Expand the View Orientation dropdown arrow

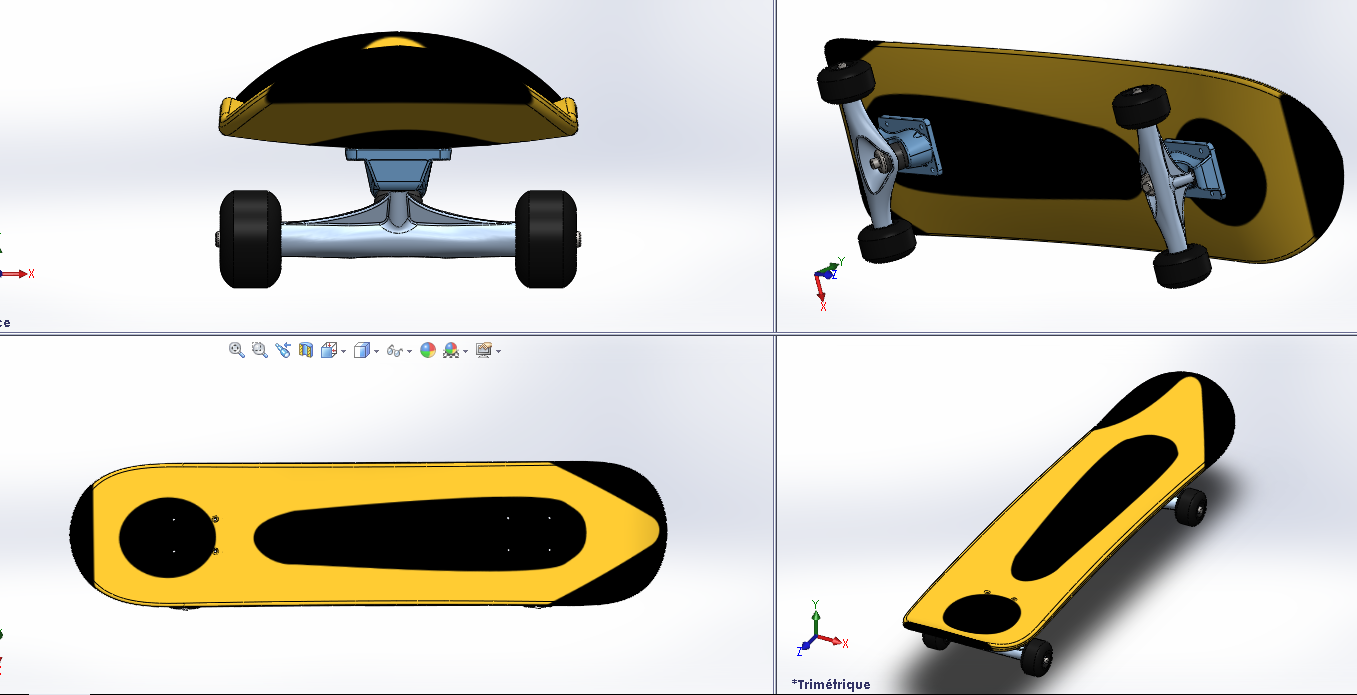tap(343, 351)
